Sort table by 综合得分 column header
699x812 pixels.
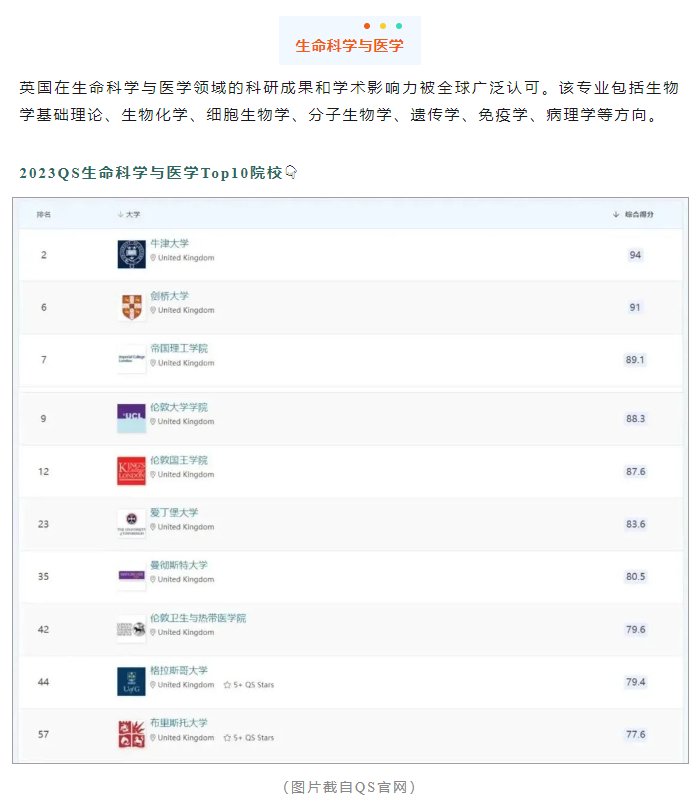pyautogui.click(x=633, y=214)
